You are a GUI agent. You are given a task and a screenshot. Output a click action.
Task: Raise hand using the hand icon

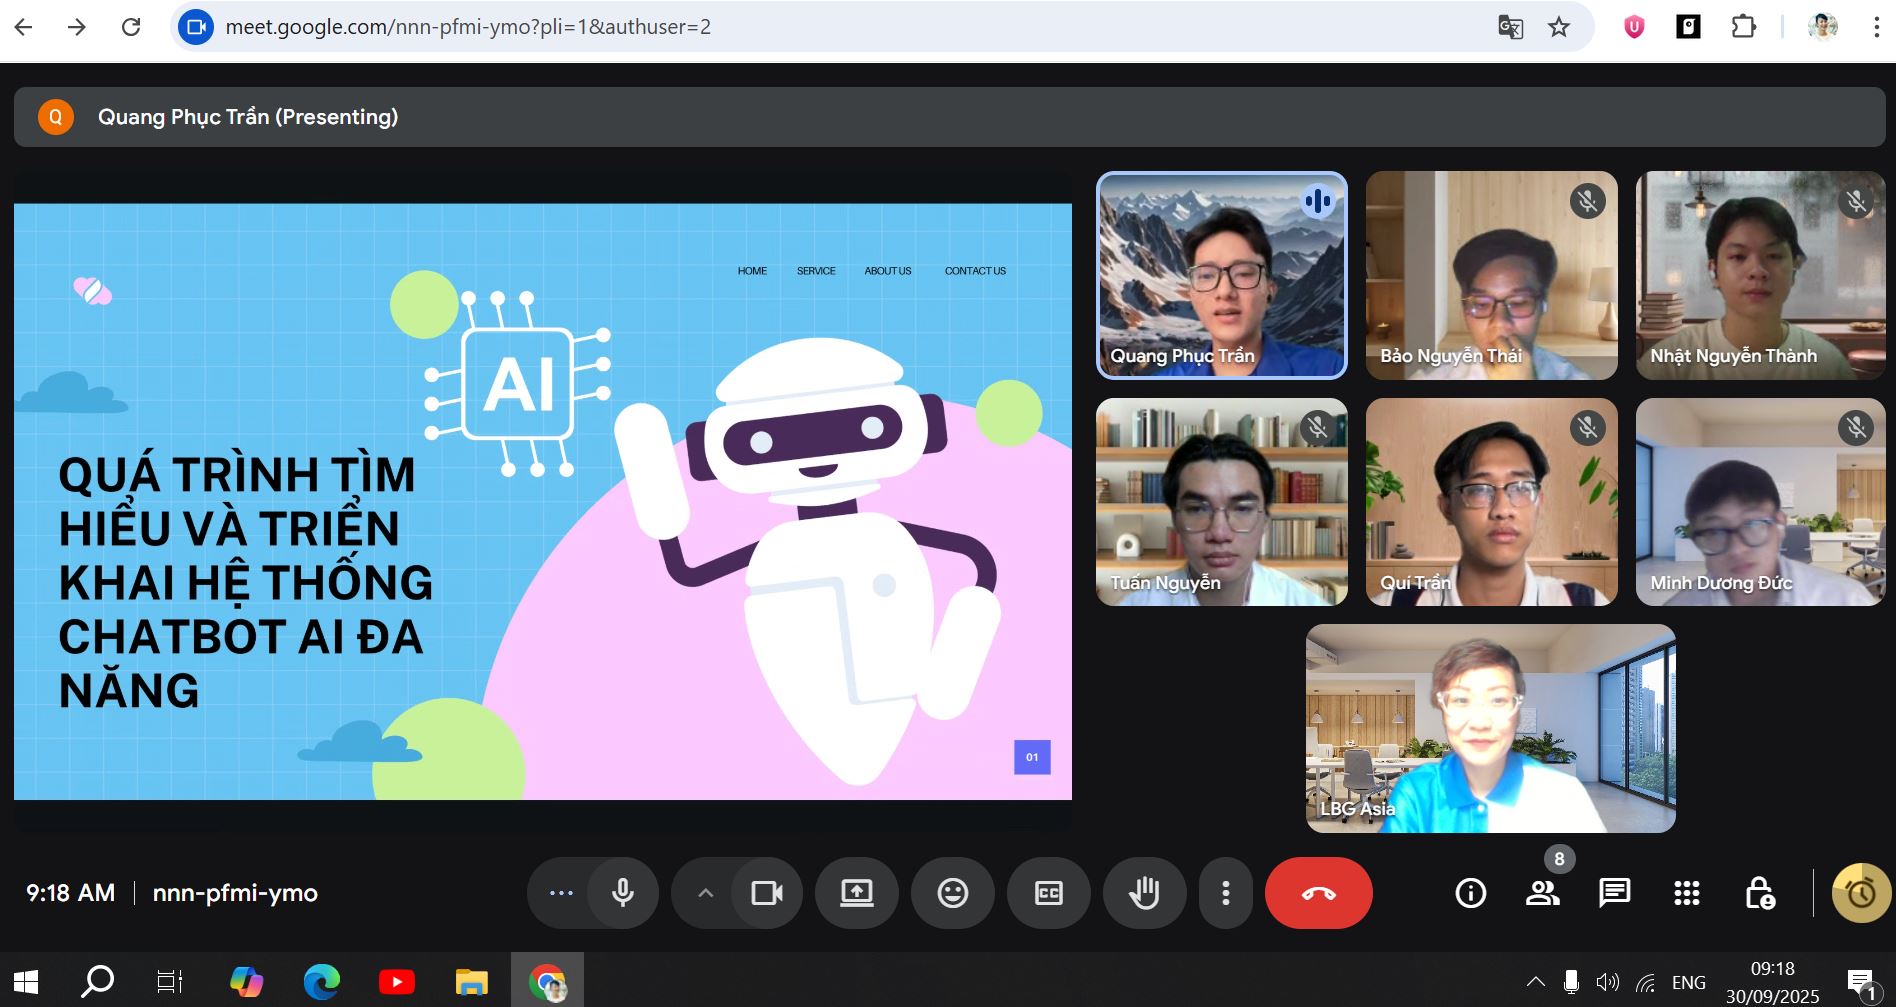pyautogui.click(x=1144, y=893)
